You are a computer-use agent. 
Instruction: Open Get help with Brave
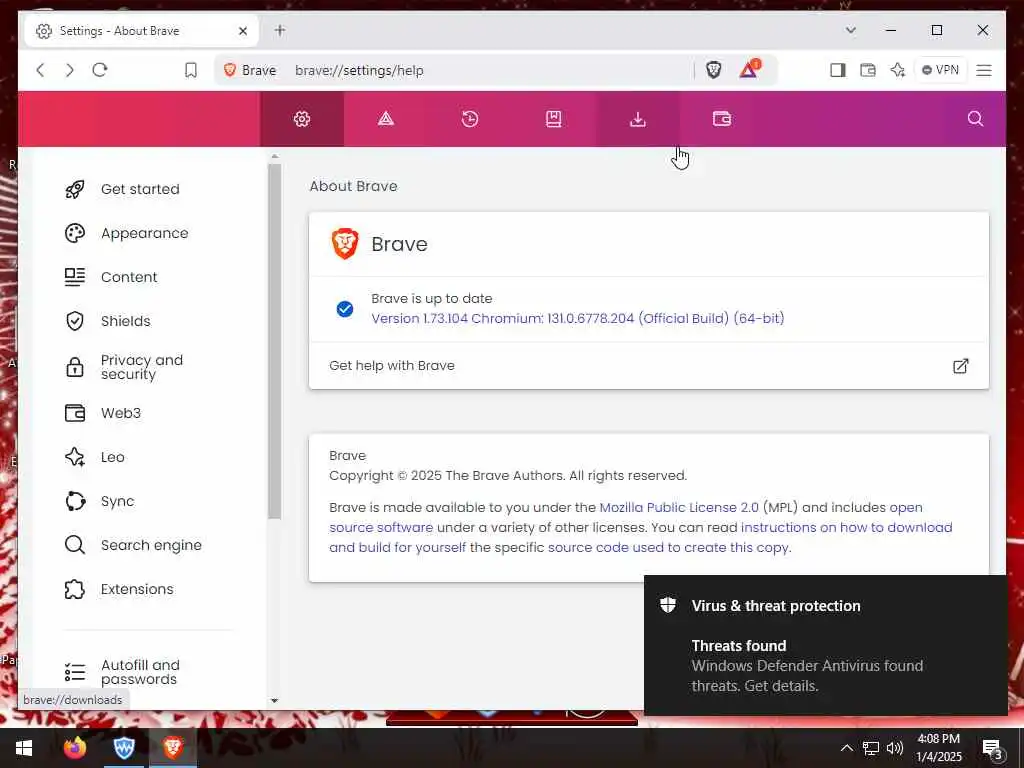648,366
